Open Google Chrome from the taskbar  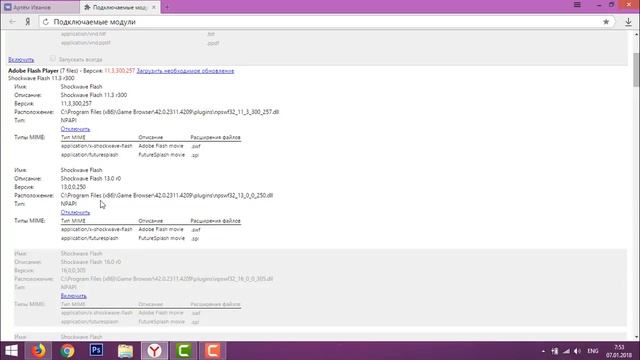(x=68, y=351)
